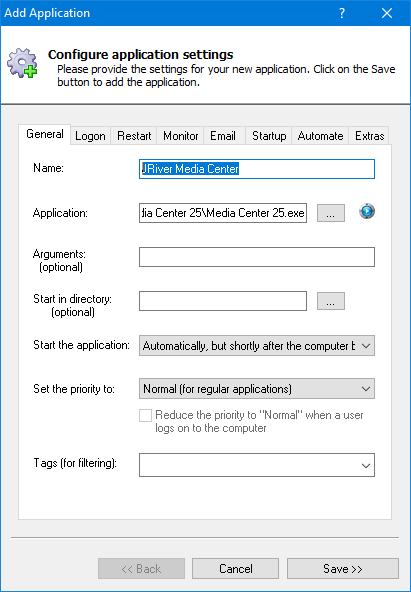Browse for the Start in directory
Viewport: 411px width, 592px height.
pos(331,301)
